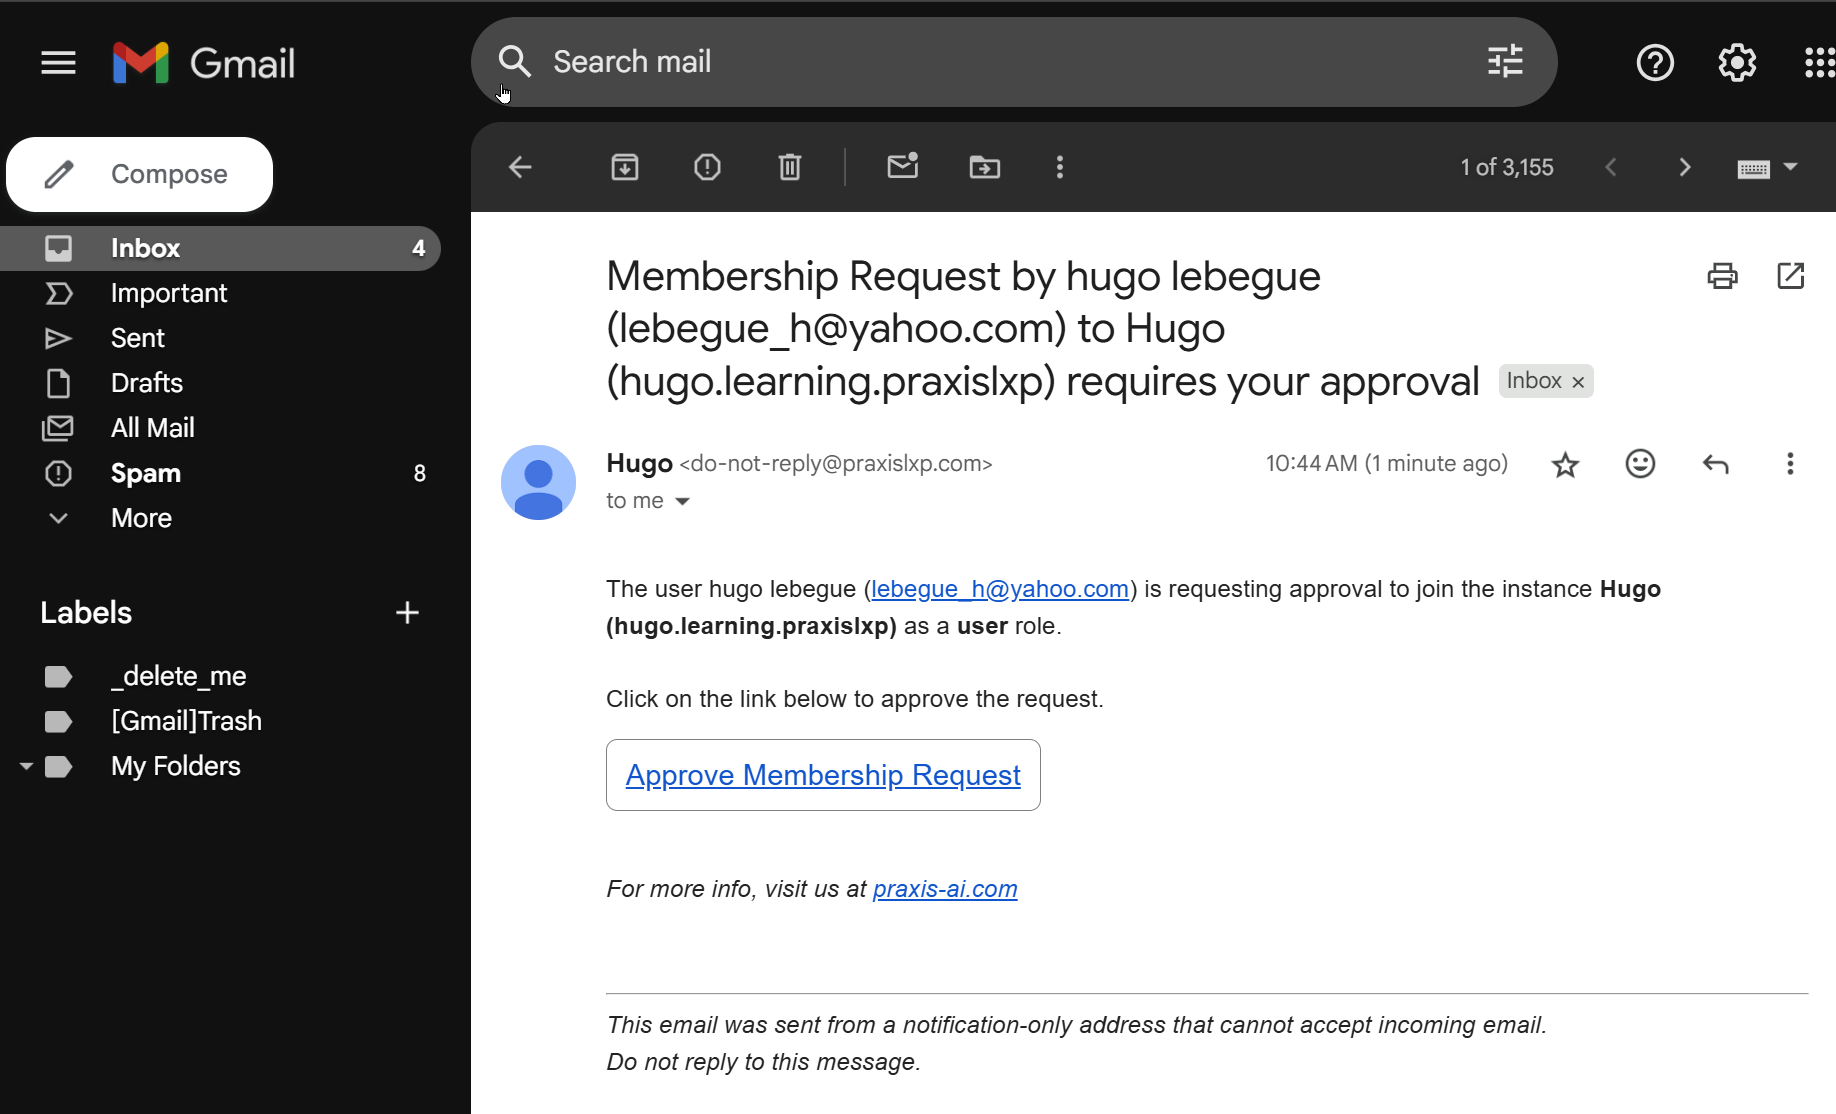The height and width of the screenshot is (1114, 1836).
Task: Collapse the My Folders label group
Action: (x=25, y=766)
